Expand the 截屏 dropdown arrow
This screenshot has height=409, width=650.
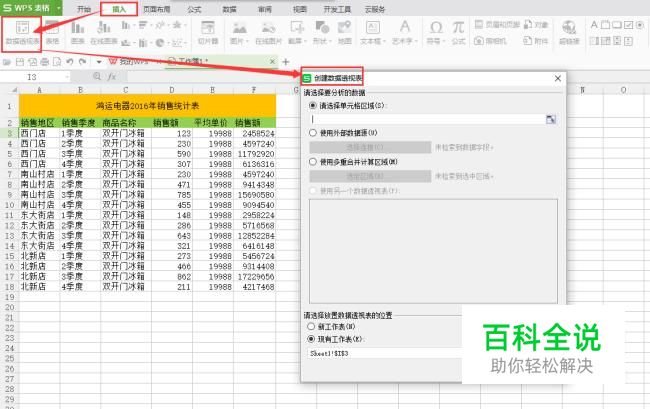(x=305, y=41)
